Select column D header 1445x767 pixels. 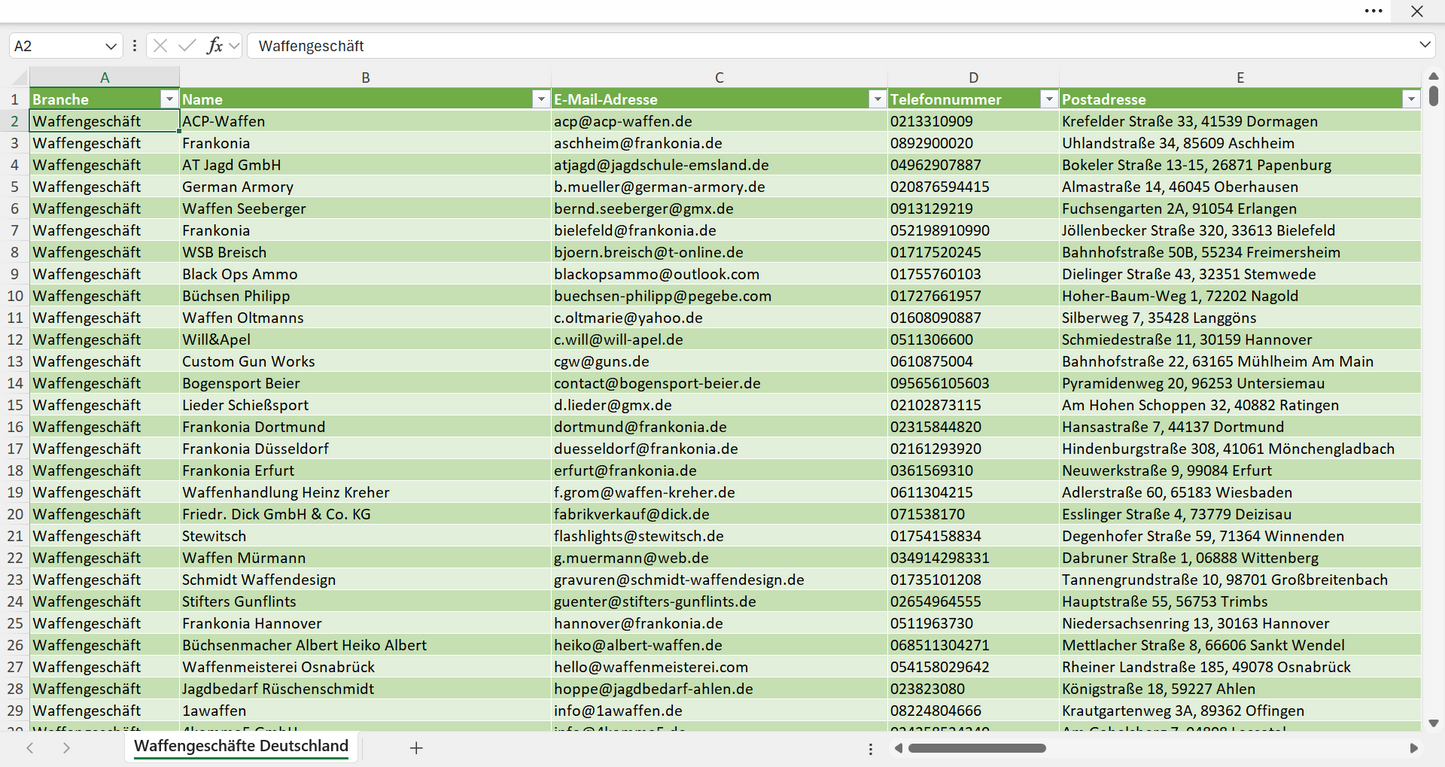[974, 77]
